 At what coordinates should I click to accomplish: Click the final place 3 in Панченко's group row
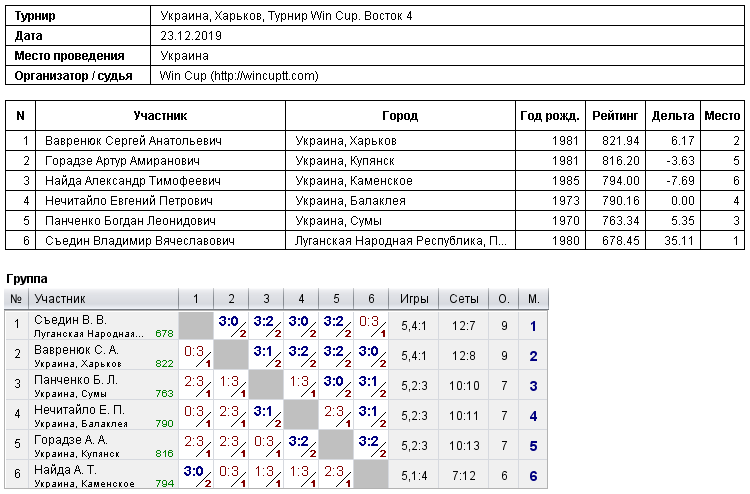[533, 386]
